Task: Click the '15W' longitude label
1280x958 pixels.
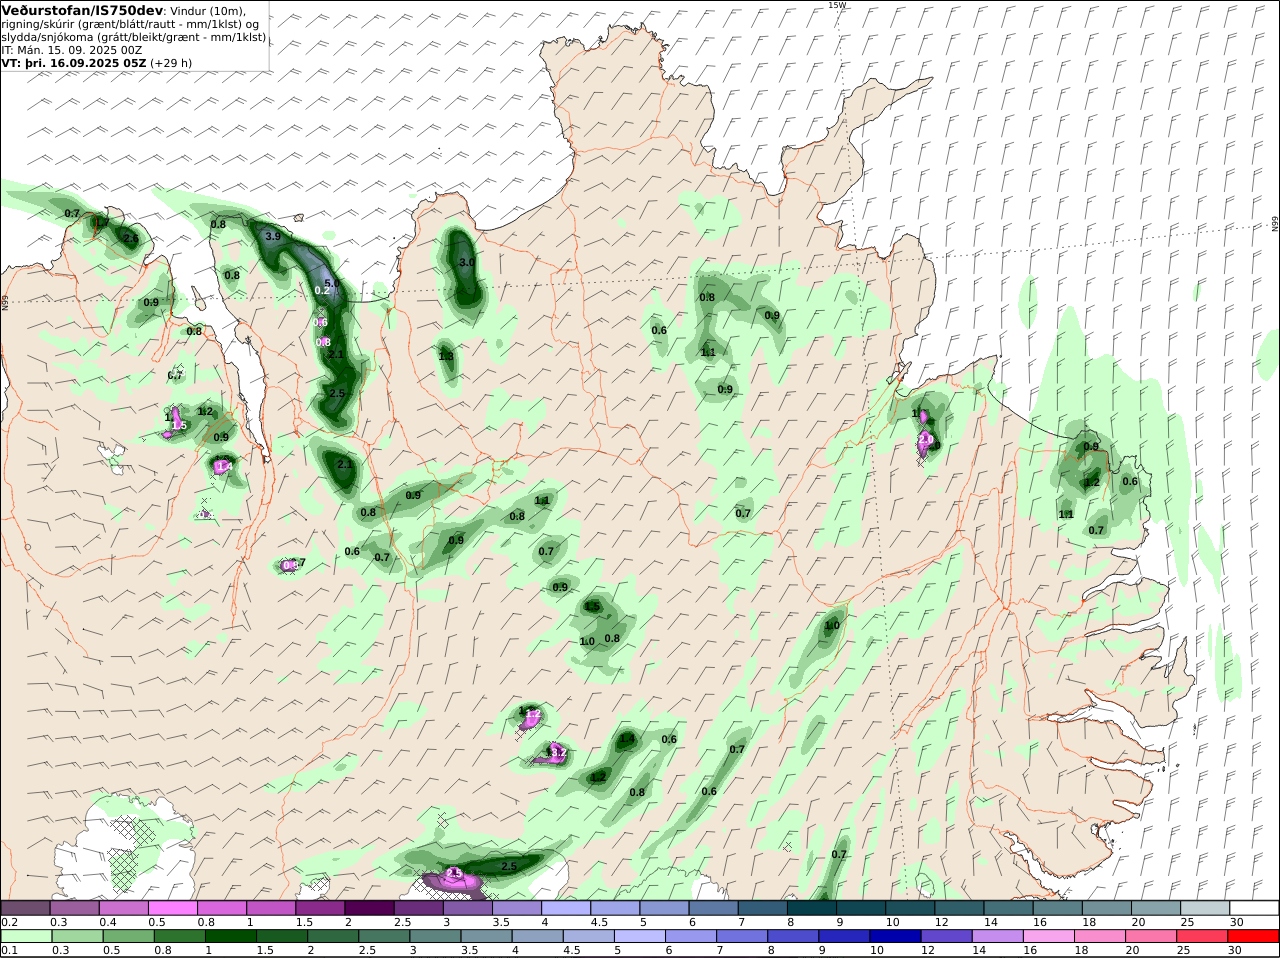Action: click(x=836, y=5)
